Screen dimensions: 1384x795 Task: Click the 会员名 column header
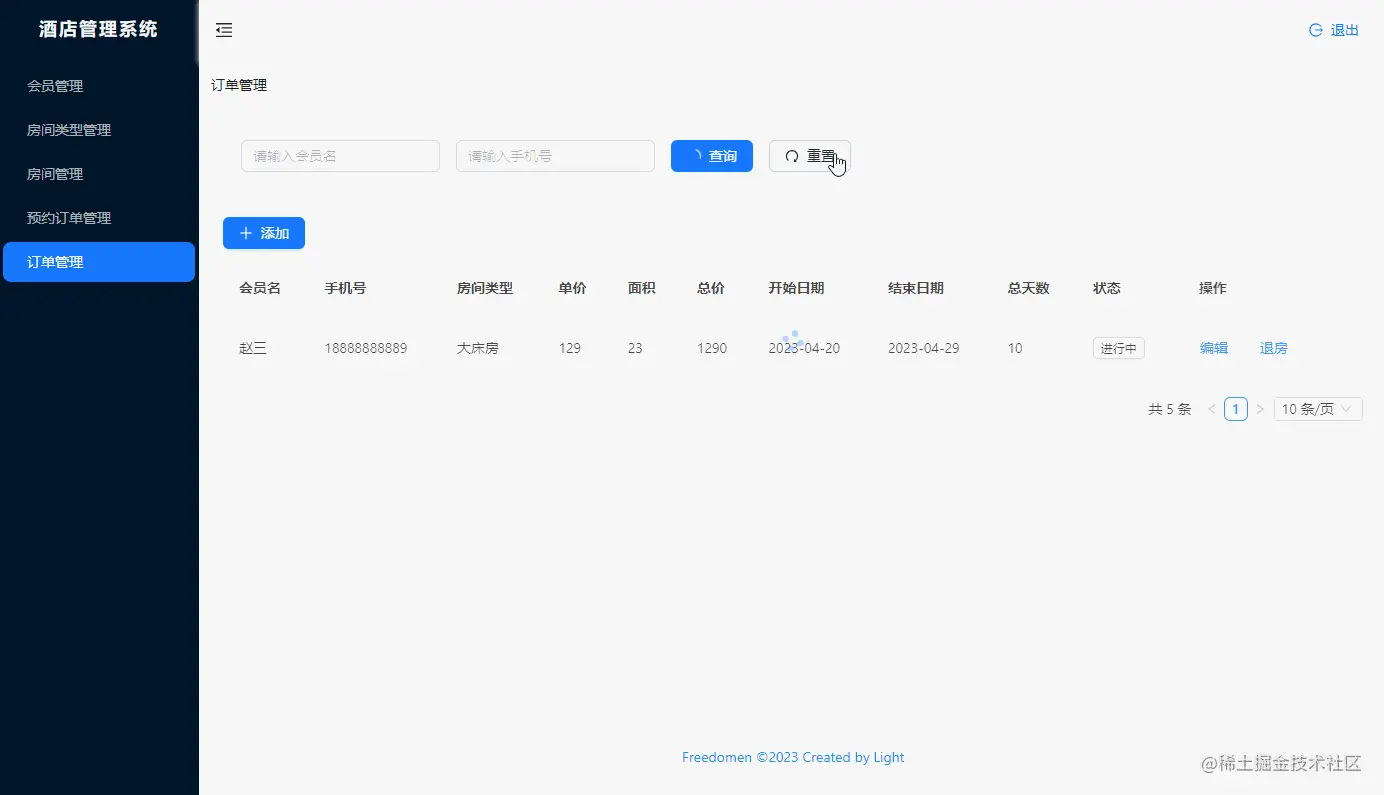260,288
